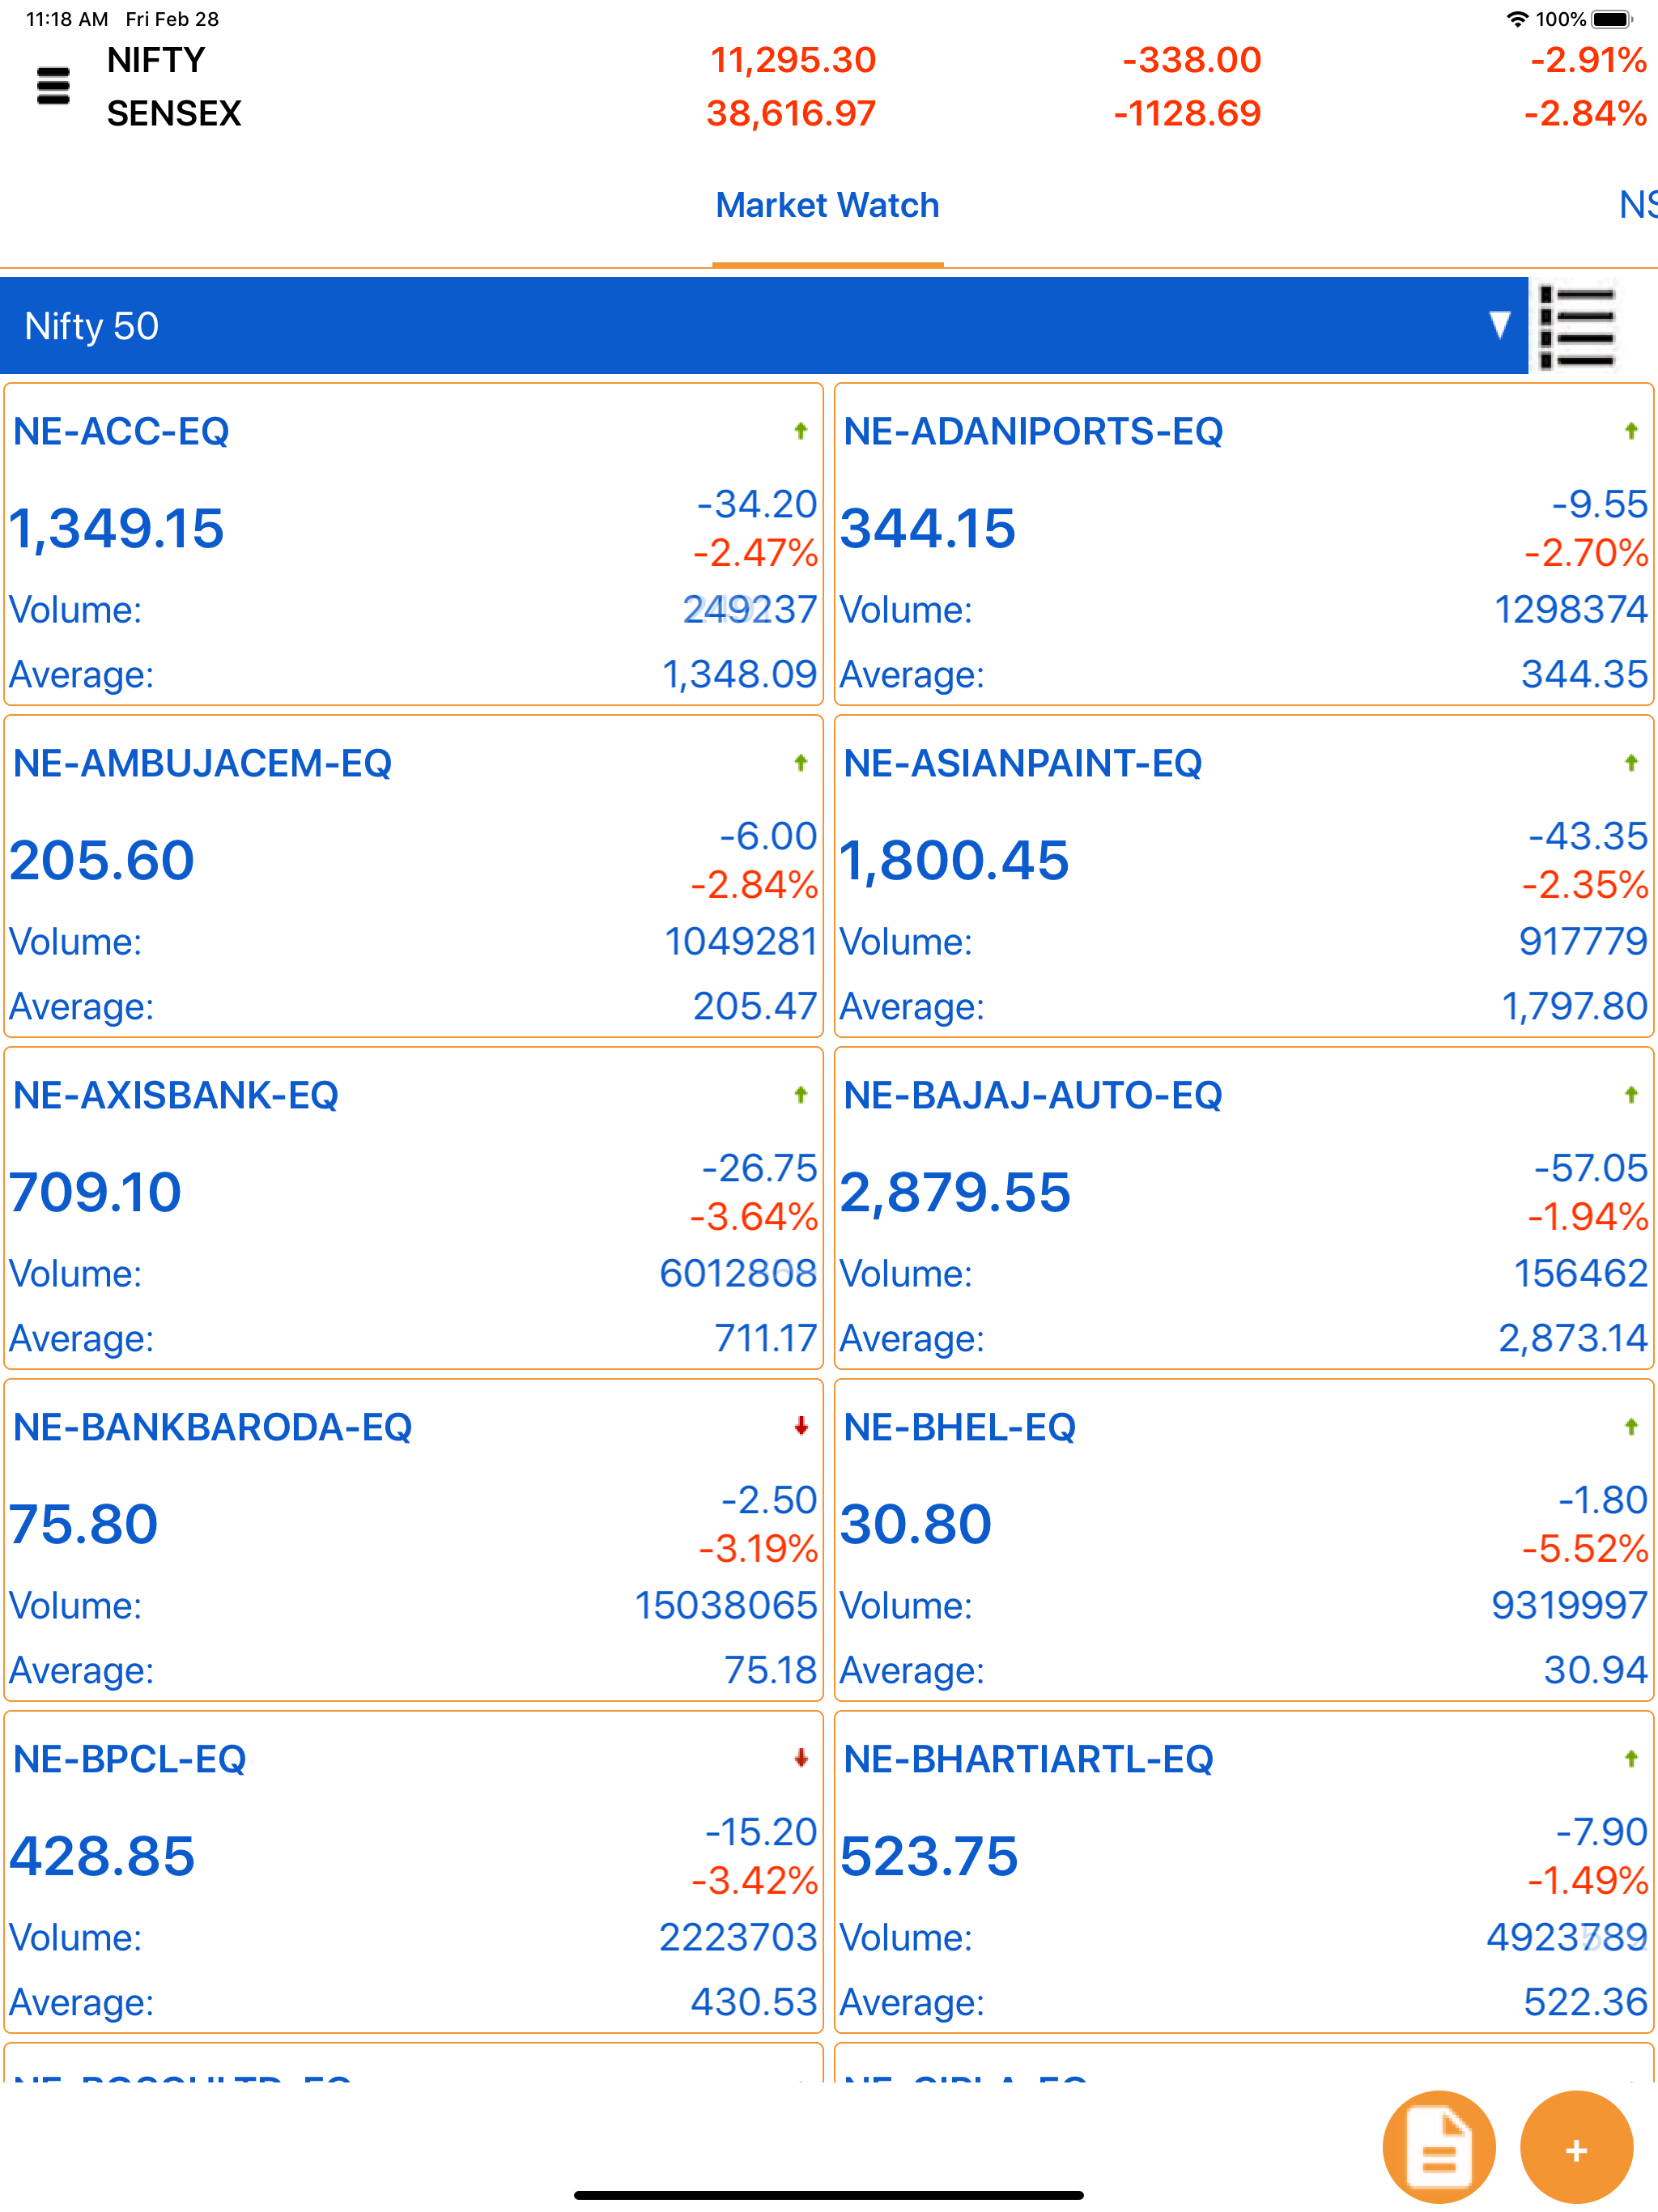This screenshot has width=1658, height=2212.
Task: Click the 11:18 AM clock in status bar
Action: tap(66, 19)
